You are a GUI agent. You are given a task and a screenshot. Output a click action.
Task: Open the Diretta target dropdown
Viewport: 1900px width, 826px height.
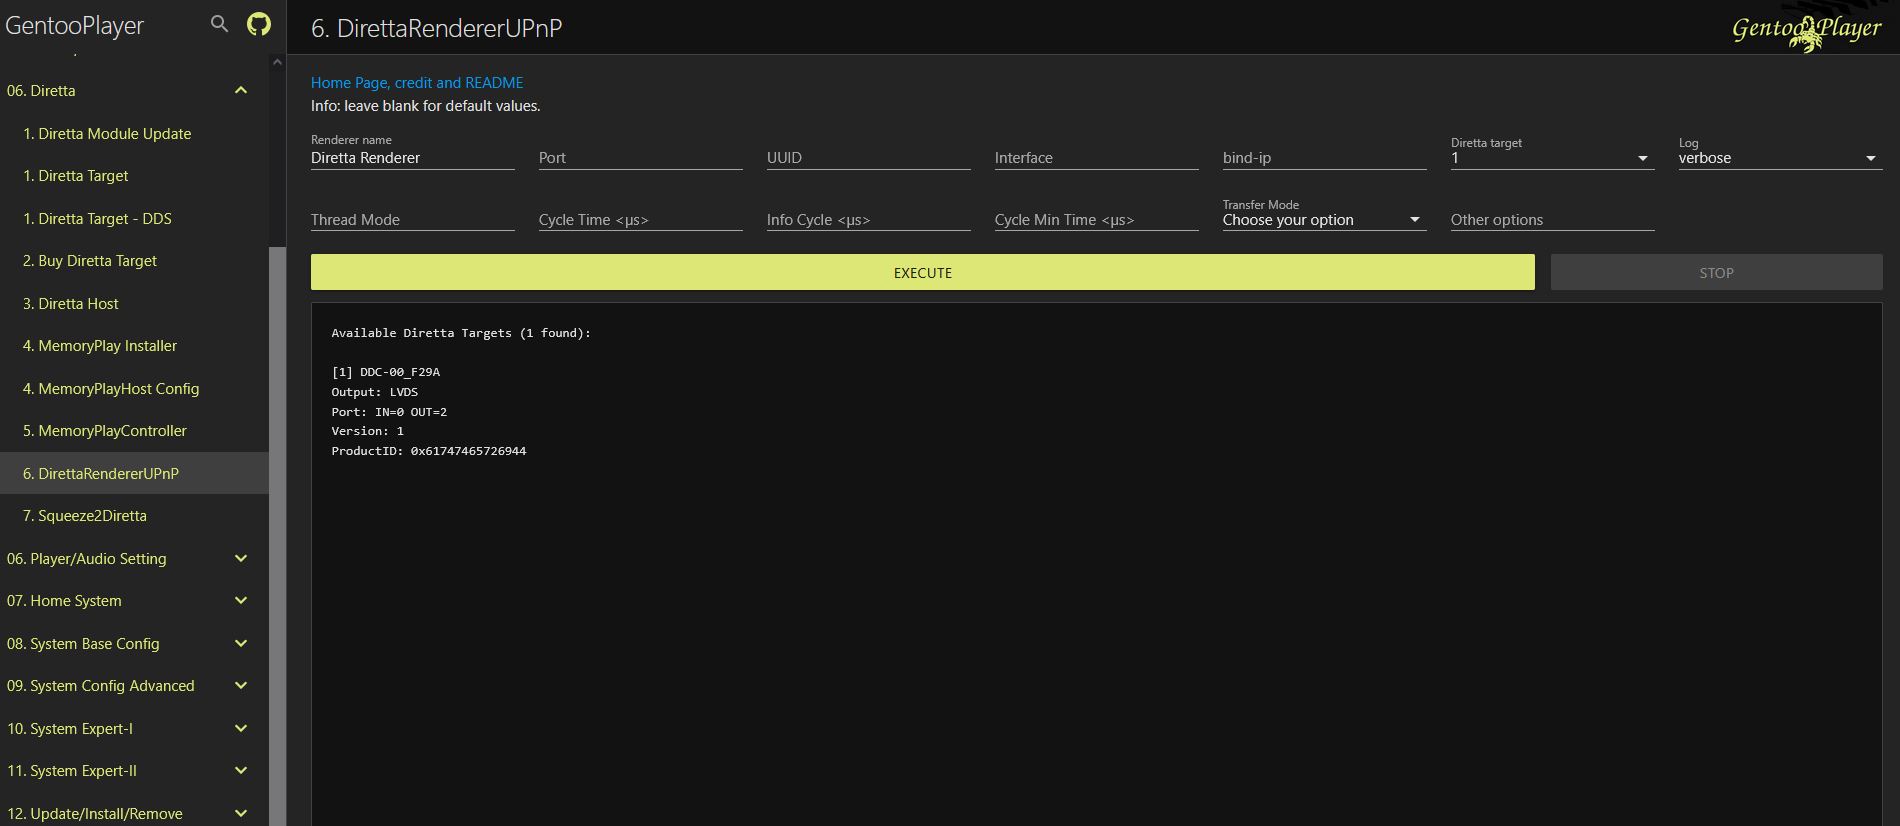1552,158
